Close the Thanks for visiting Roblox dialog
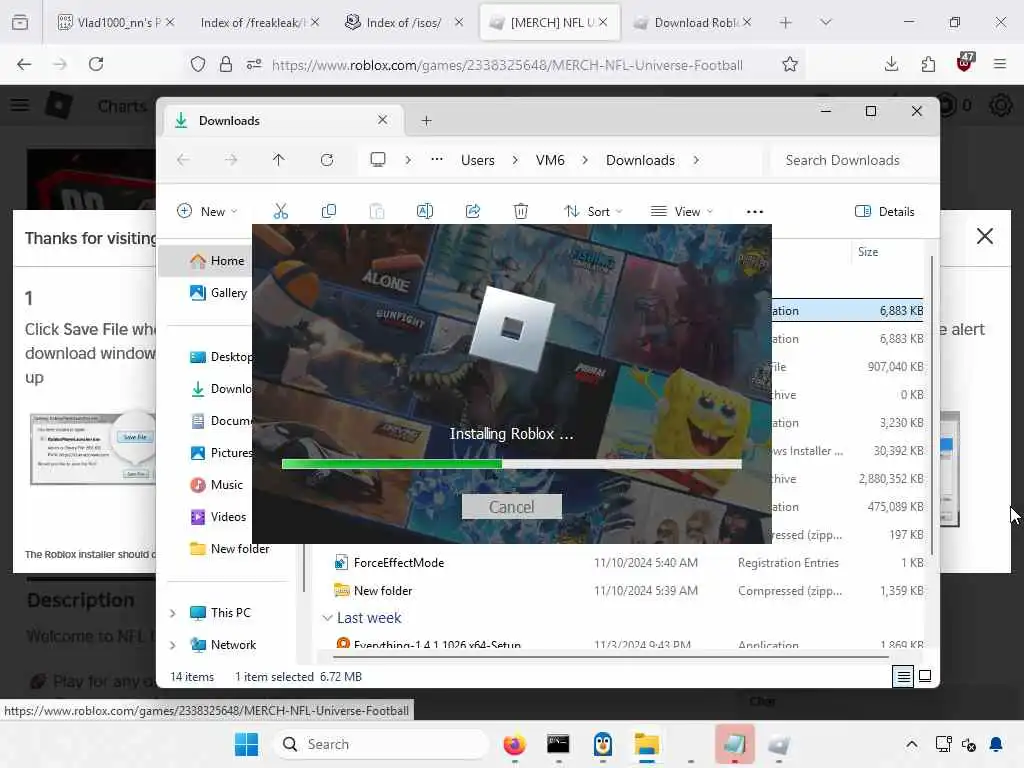The image size is (1024, 768). coord(985,236)
